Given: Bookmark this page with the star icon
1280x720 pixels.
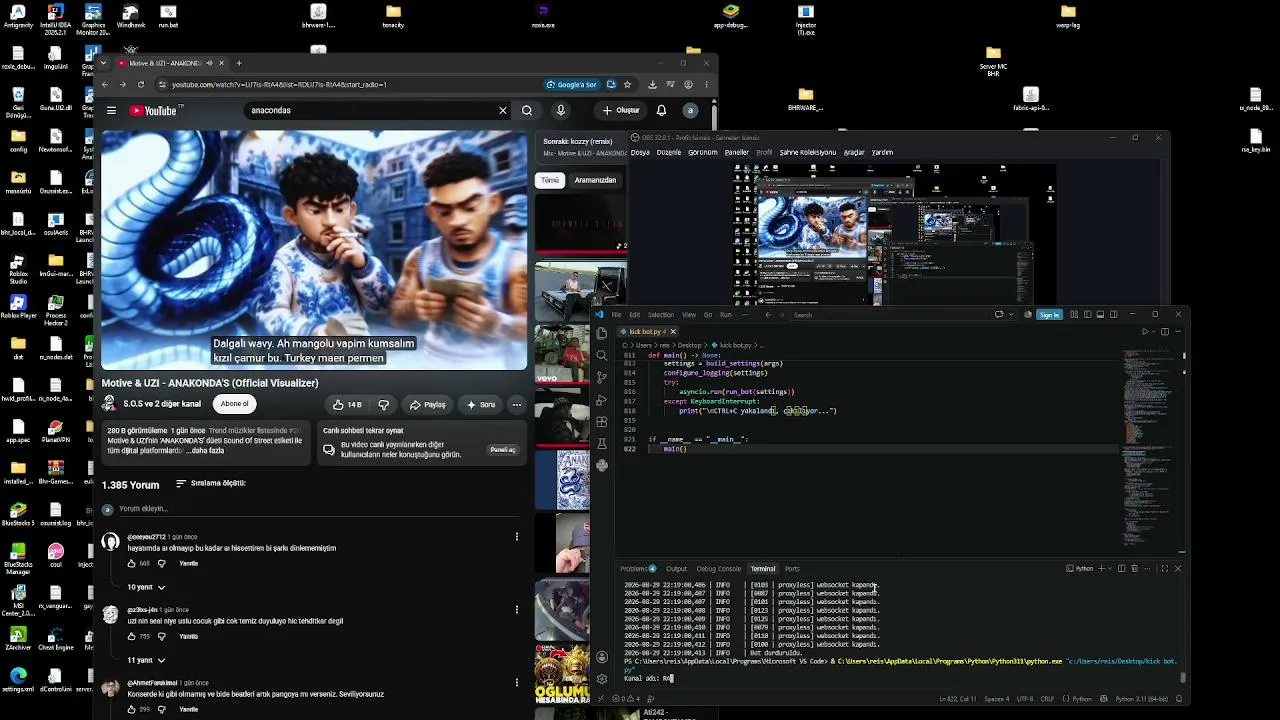Looking at the screenshot, I should 627,84.
